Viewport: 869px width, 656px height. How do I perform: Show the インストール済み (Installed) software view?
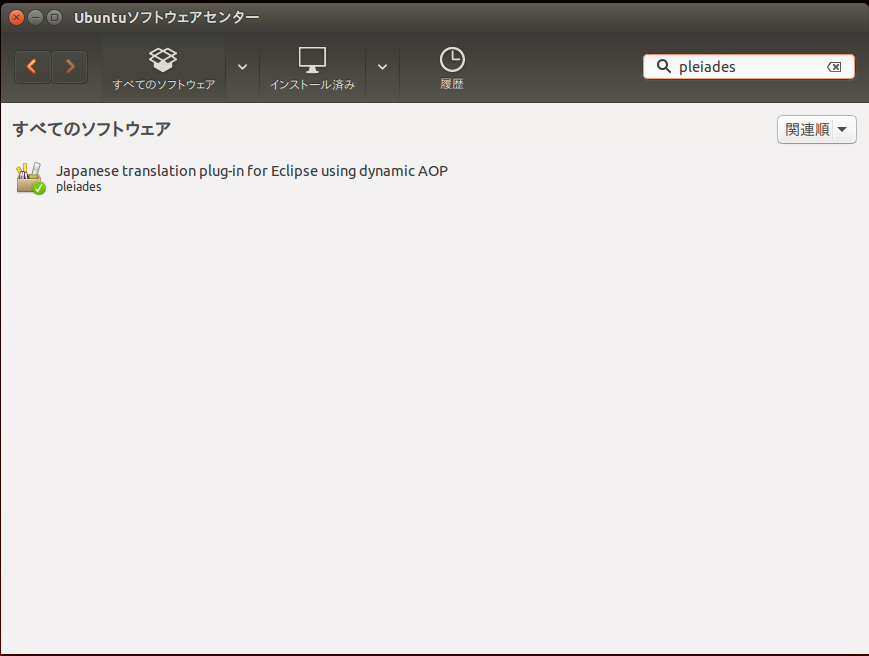pos(313,68)
